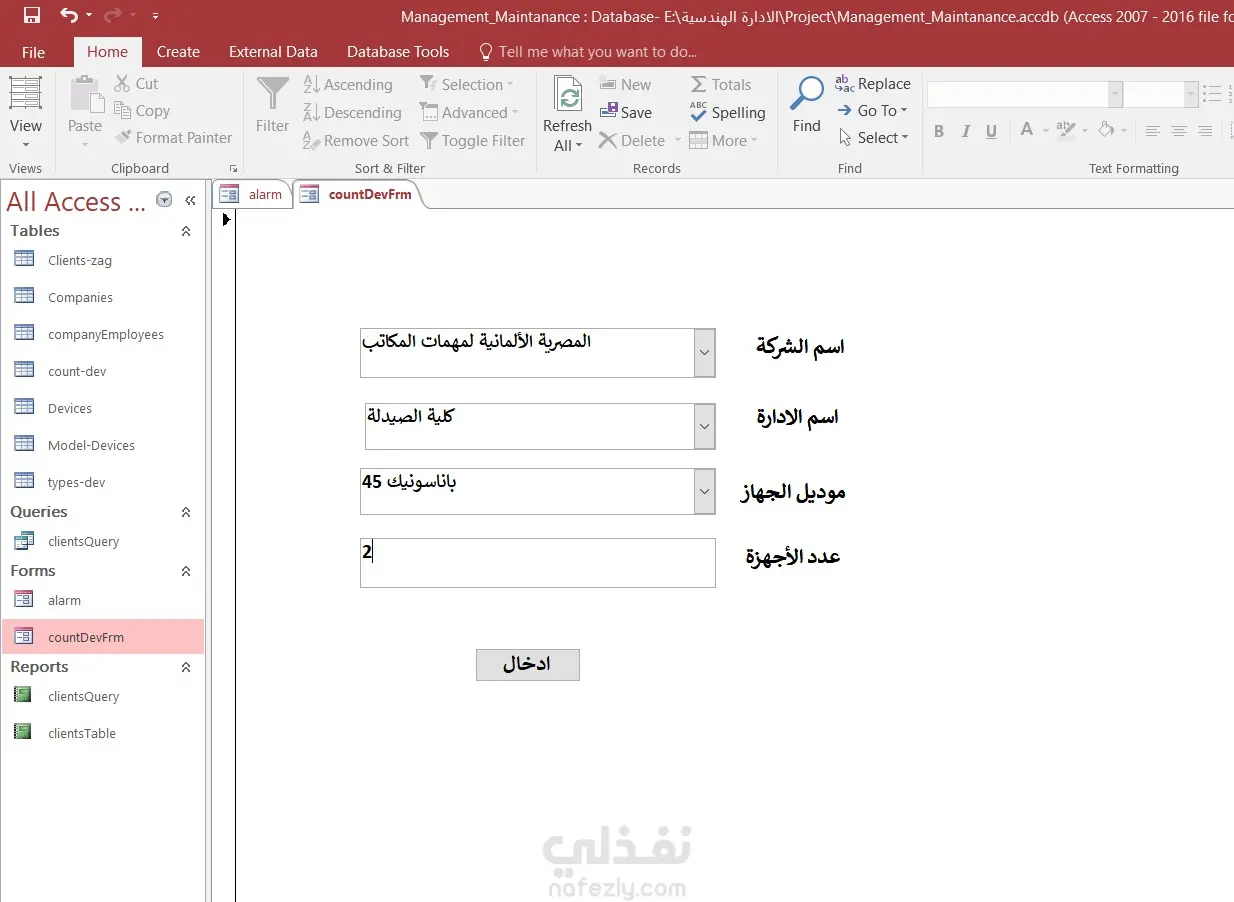
Task: Switch to External Data tab
Action: tap(273, 52)
